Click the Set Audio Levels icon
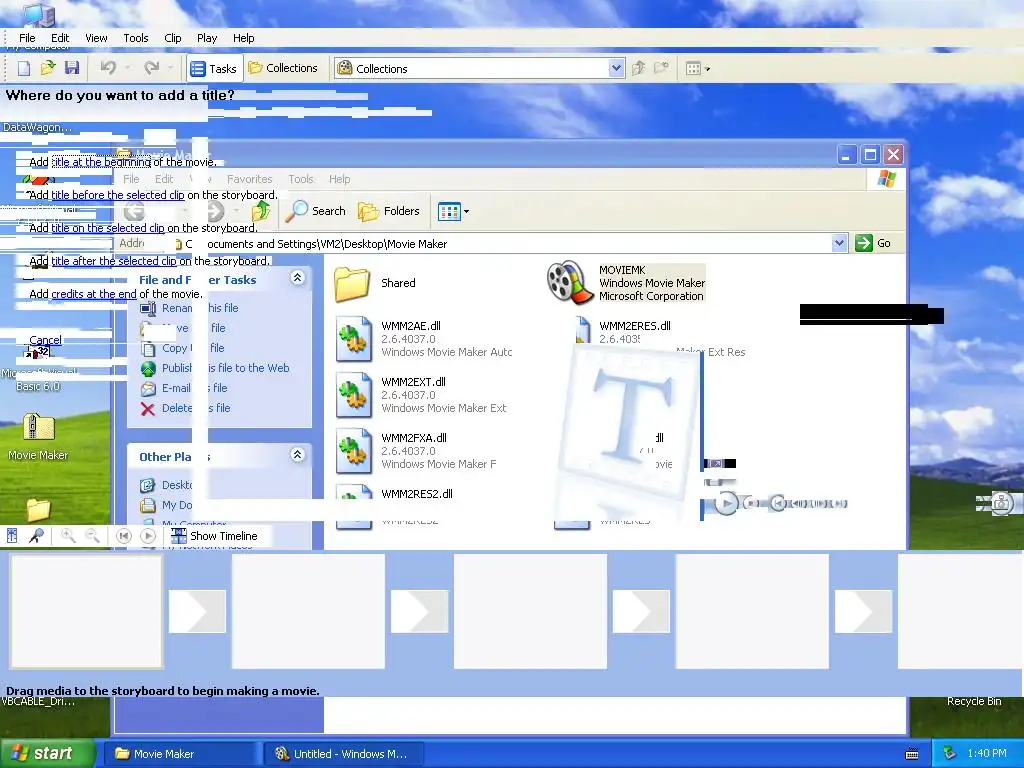This screenshot has width=1024, height=768. click(12, 536)
